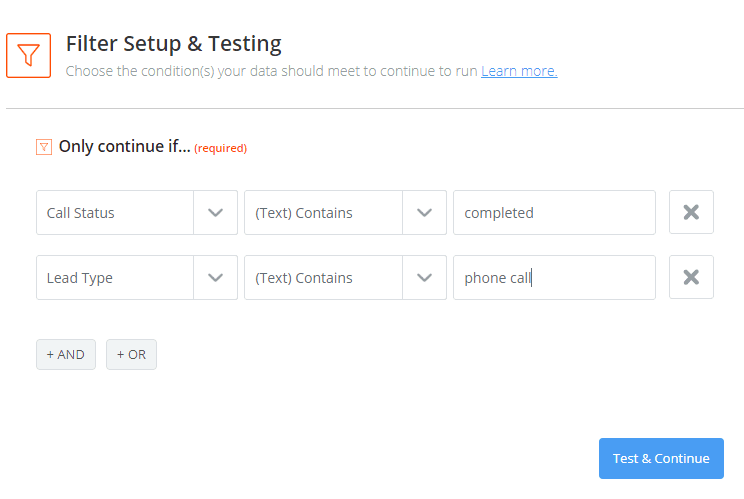Click the Test & Continue button

tap(661, 458)
